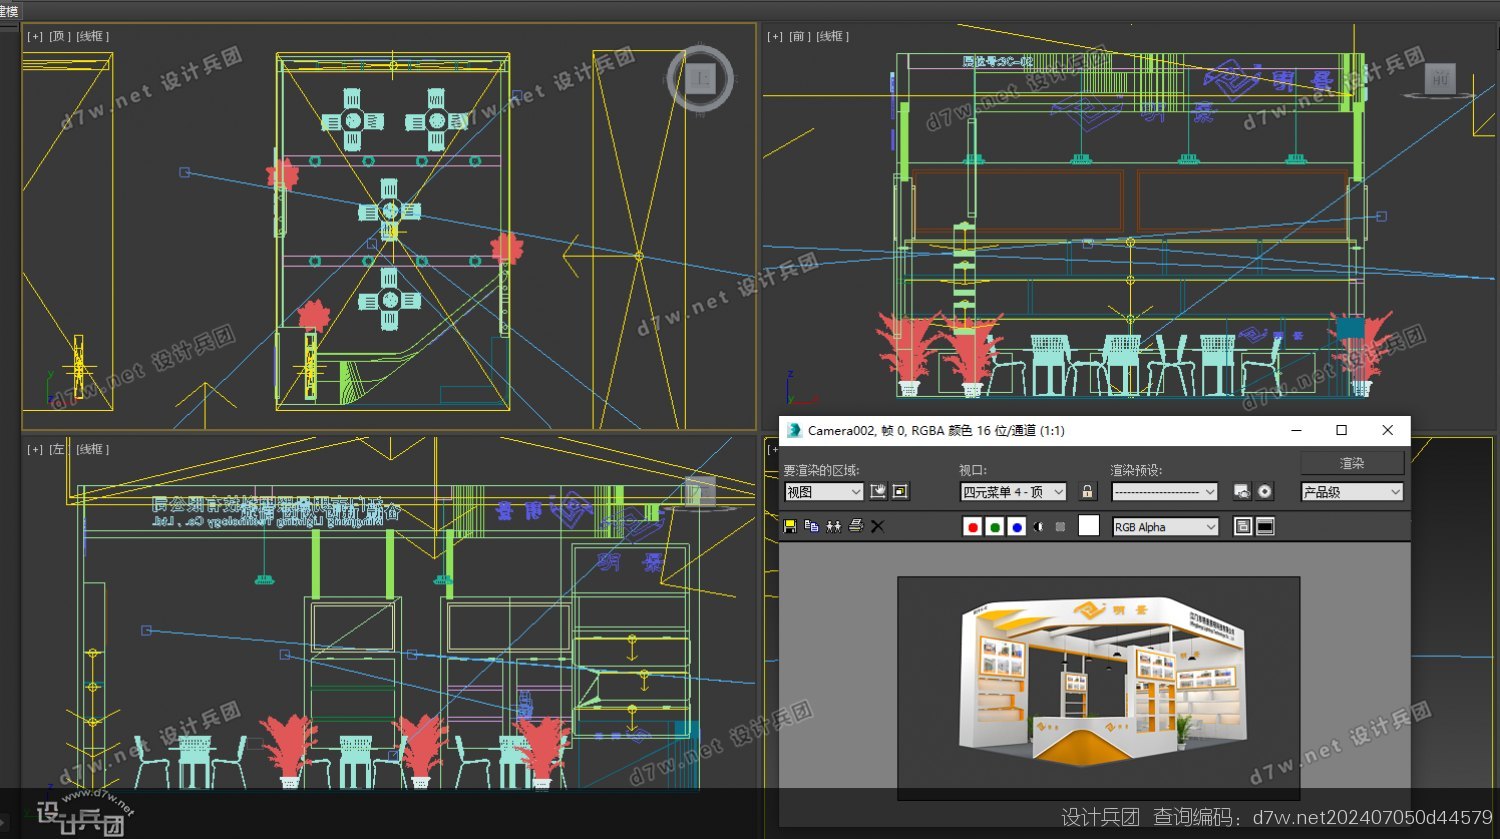Toggle the UI overlays button
The height and width of the screenshot is (839, 1500).
click(1243, 526)
